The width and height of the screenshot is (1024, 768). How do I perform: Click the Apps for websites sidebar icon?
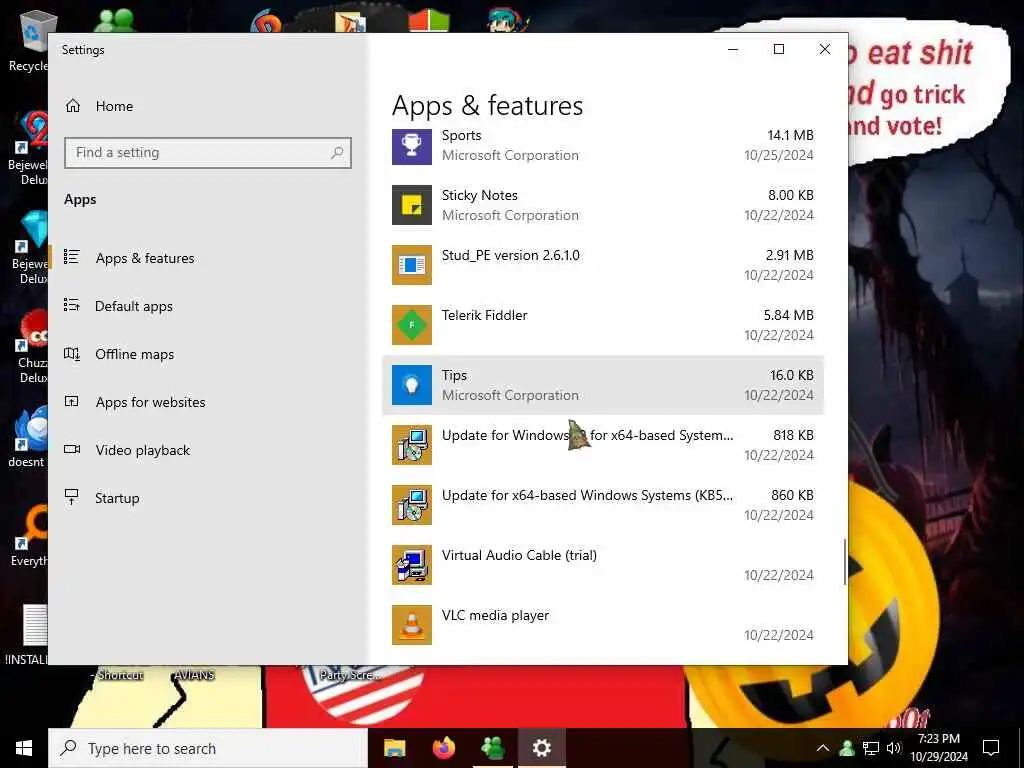coord(72,402)
